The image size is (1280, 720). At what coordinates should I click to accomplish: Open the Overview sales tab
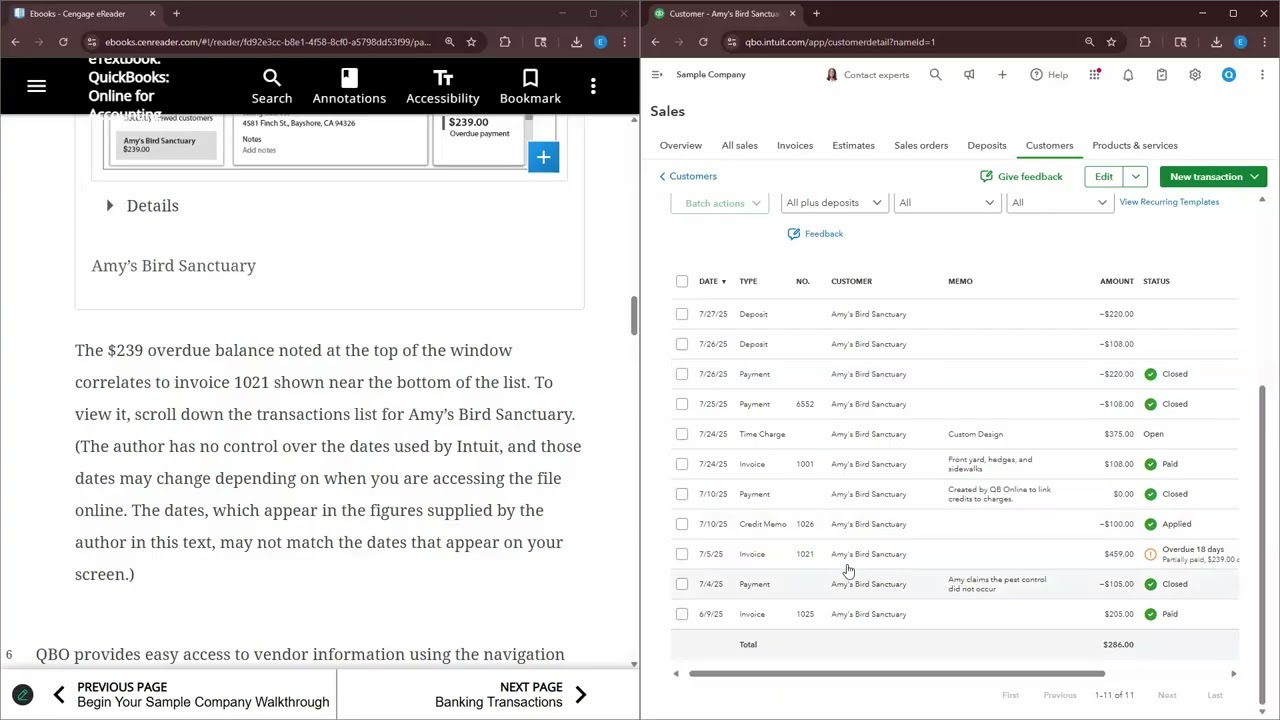(x=680, y=146)
